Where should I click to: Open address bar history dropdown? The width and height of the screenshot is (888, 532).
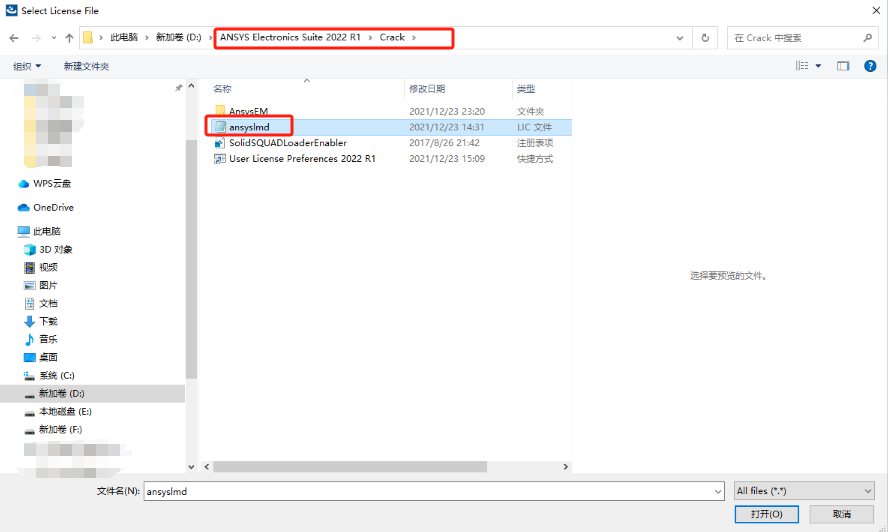pos(680,38)
